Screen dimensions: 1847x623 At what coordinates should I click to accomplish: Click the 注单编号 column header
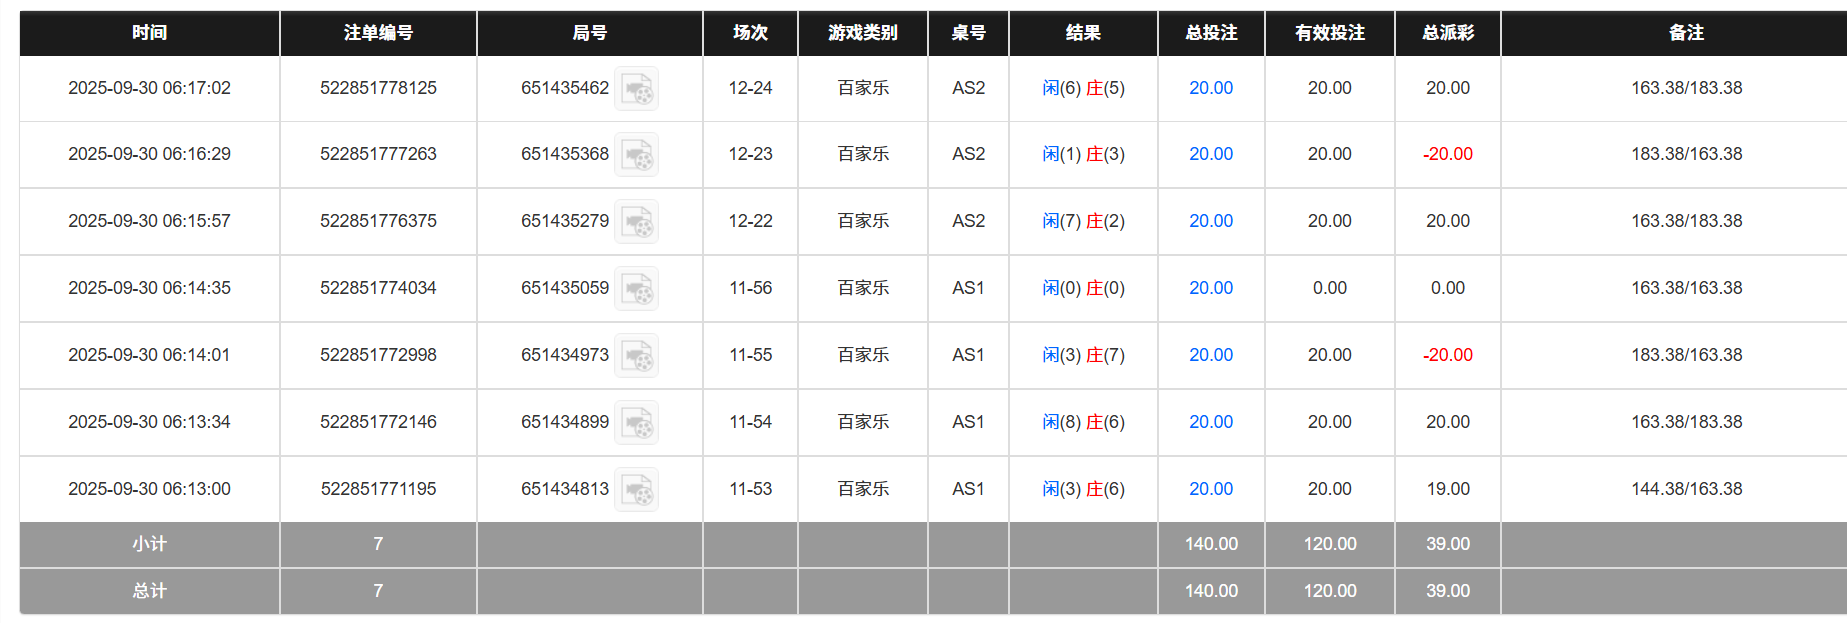(x=378, y=33)
